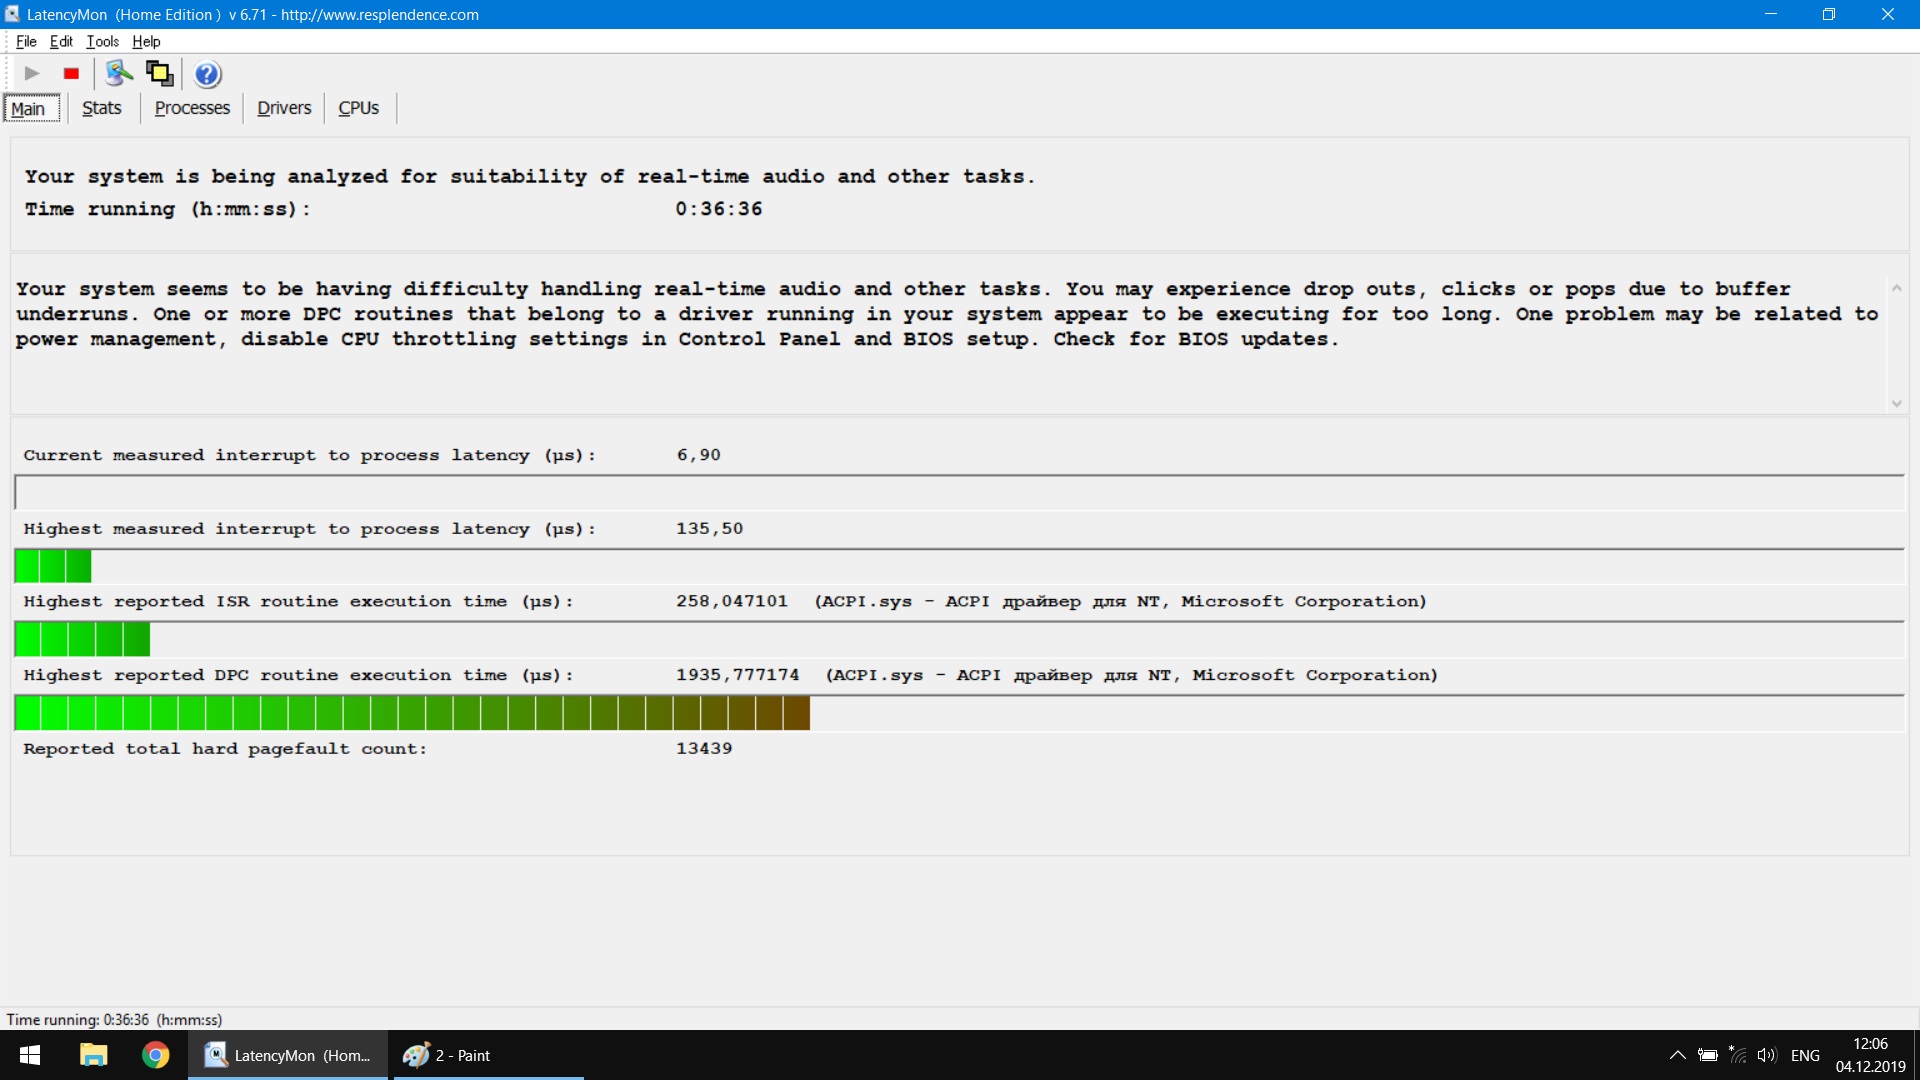The width and height of the screenshot is (1920, 1080).
Task: Open the Processes tab
Action: click(192, 108)
